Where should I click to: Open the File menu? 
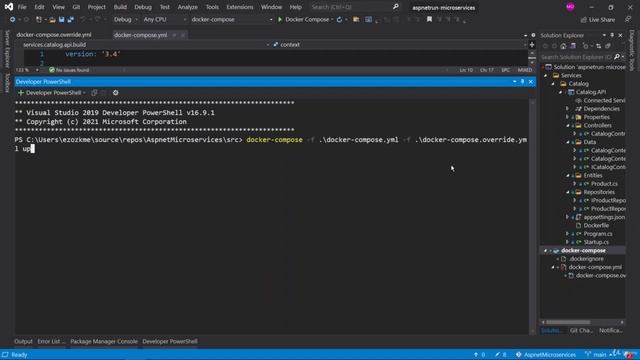coord(22,7)
